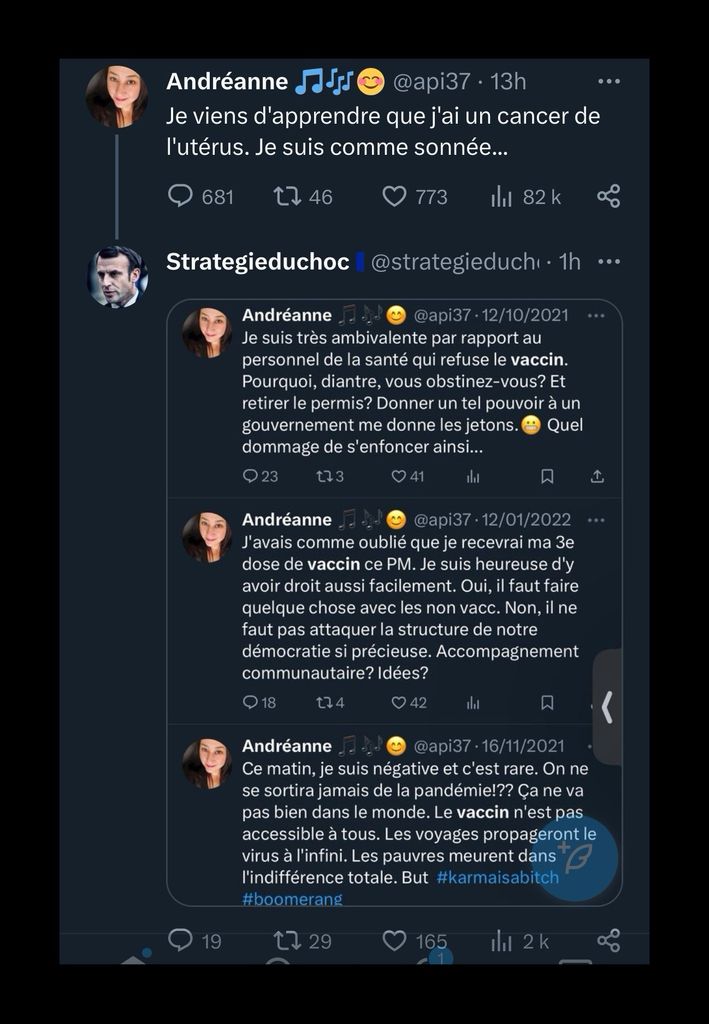Open more options on the 12/10/2021 tweet
This screenshot has height=1024, width=709.
tap(596, 315)
